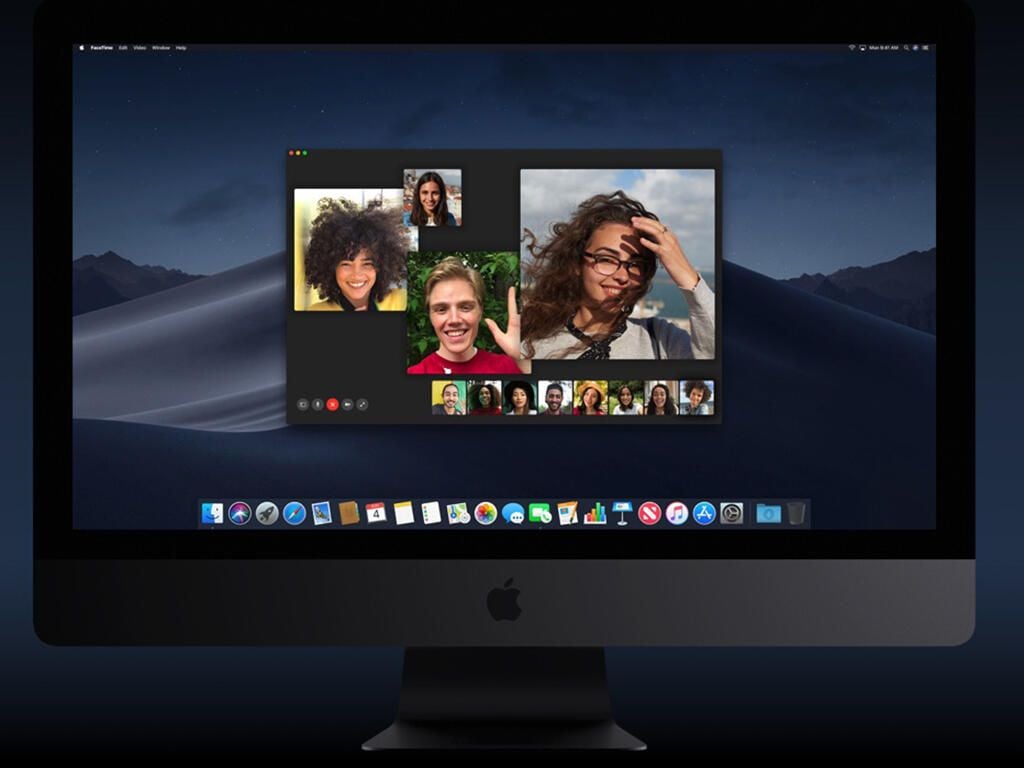
Task: Open Mail stamp icon in the Dock
Action: [322, 513]
